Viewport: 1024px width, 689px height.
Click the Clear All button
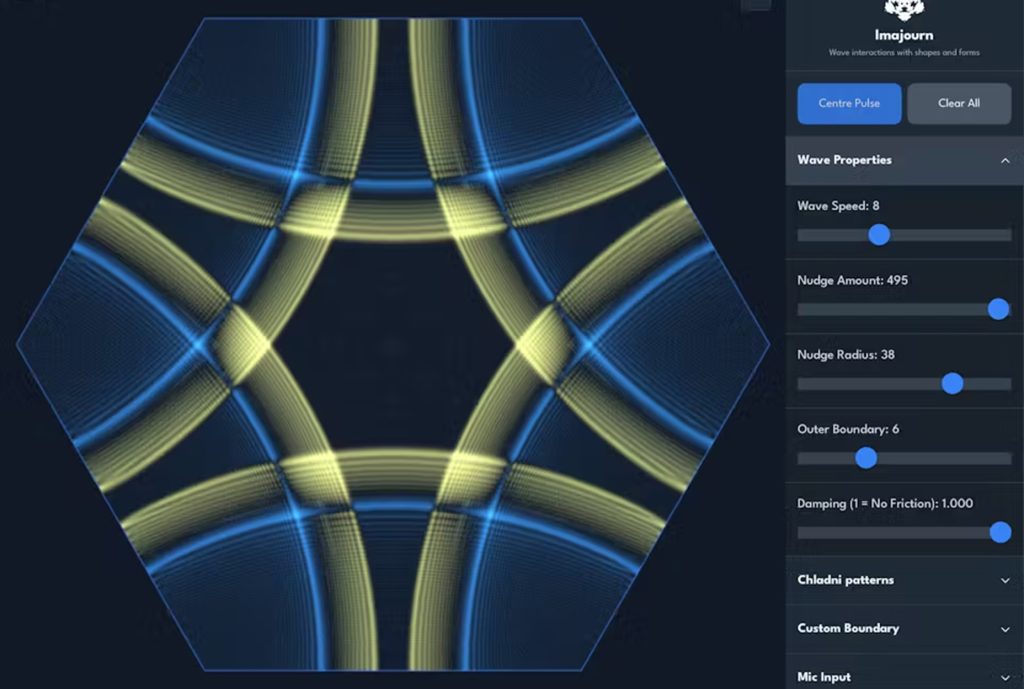coord(959,103)
